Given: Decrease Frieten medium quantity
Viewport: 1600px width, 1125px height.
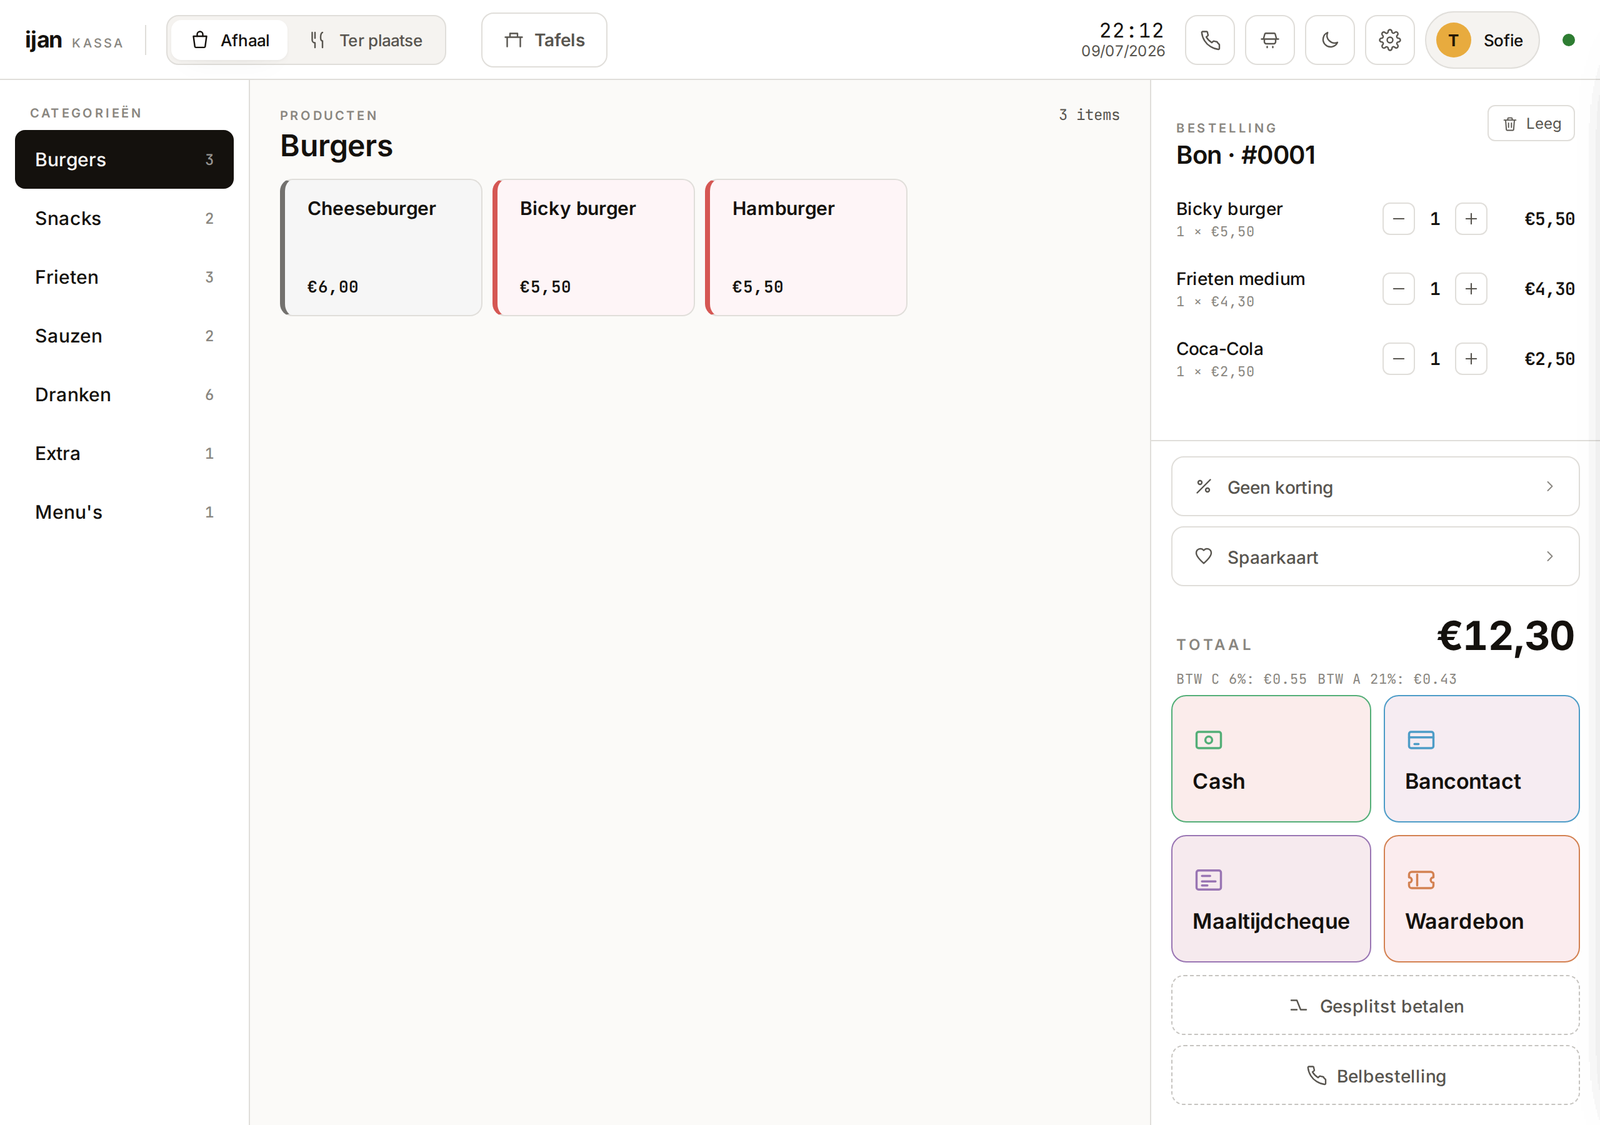Looking at the screenshot, I should (1398, 289).
